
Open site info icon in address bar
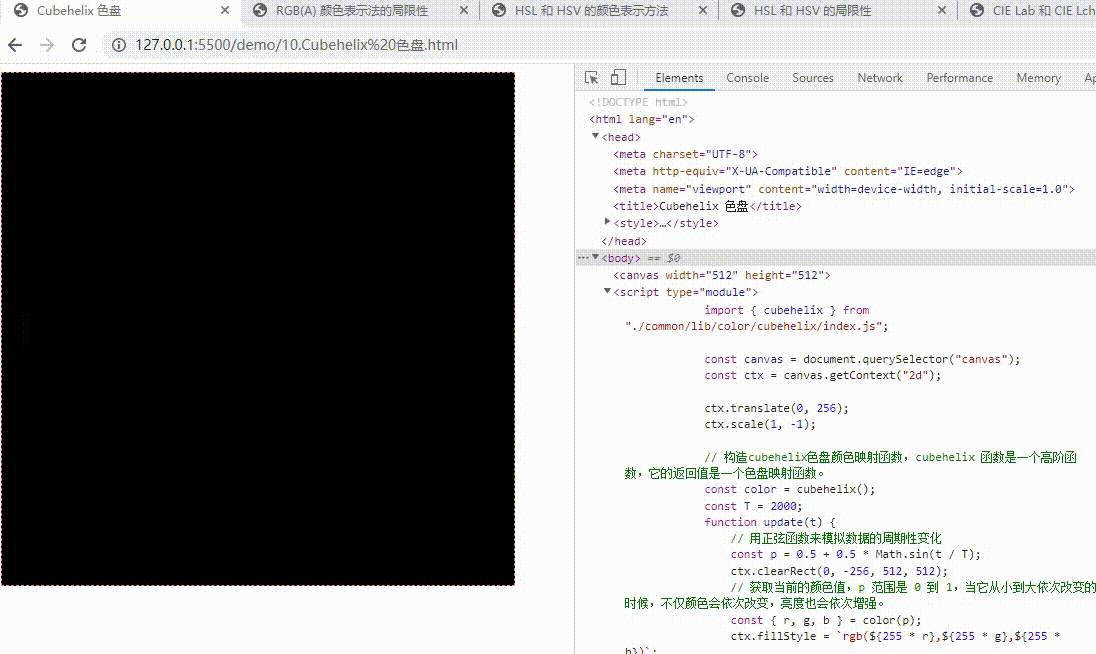119,45
